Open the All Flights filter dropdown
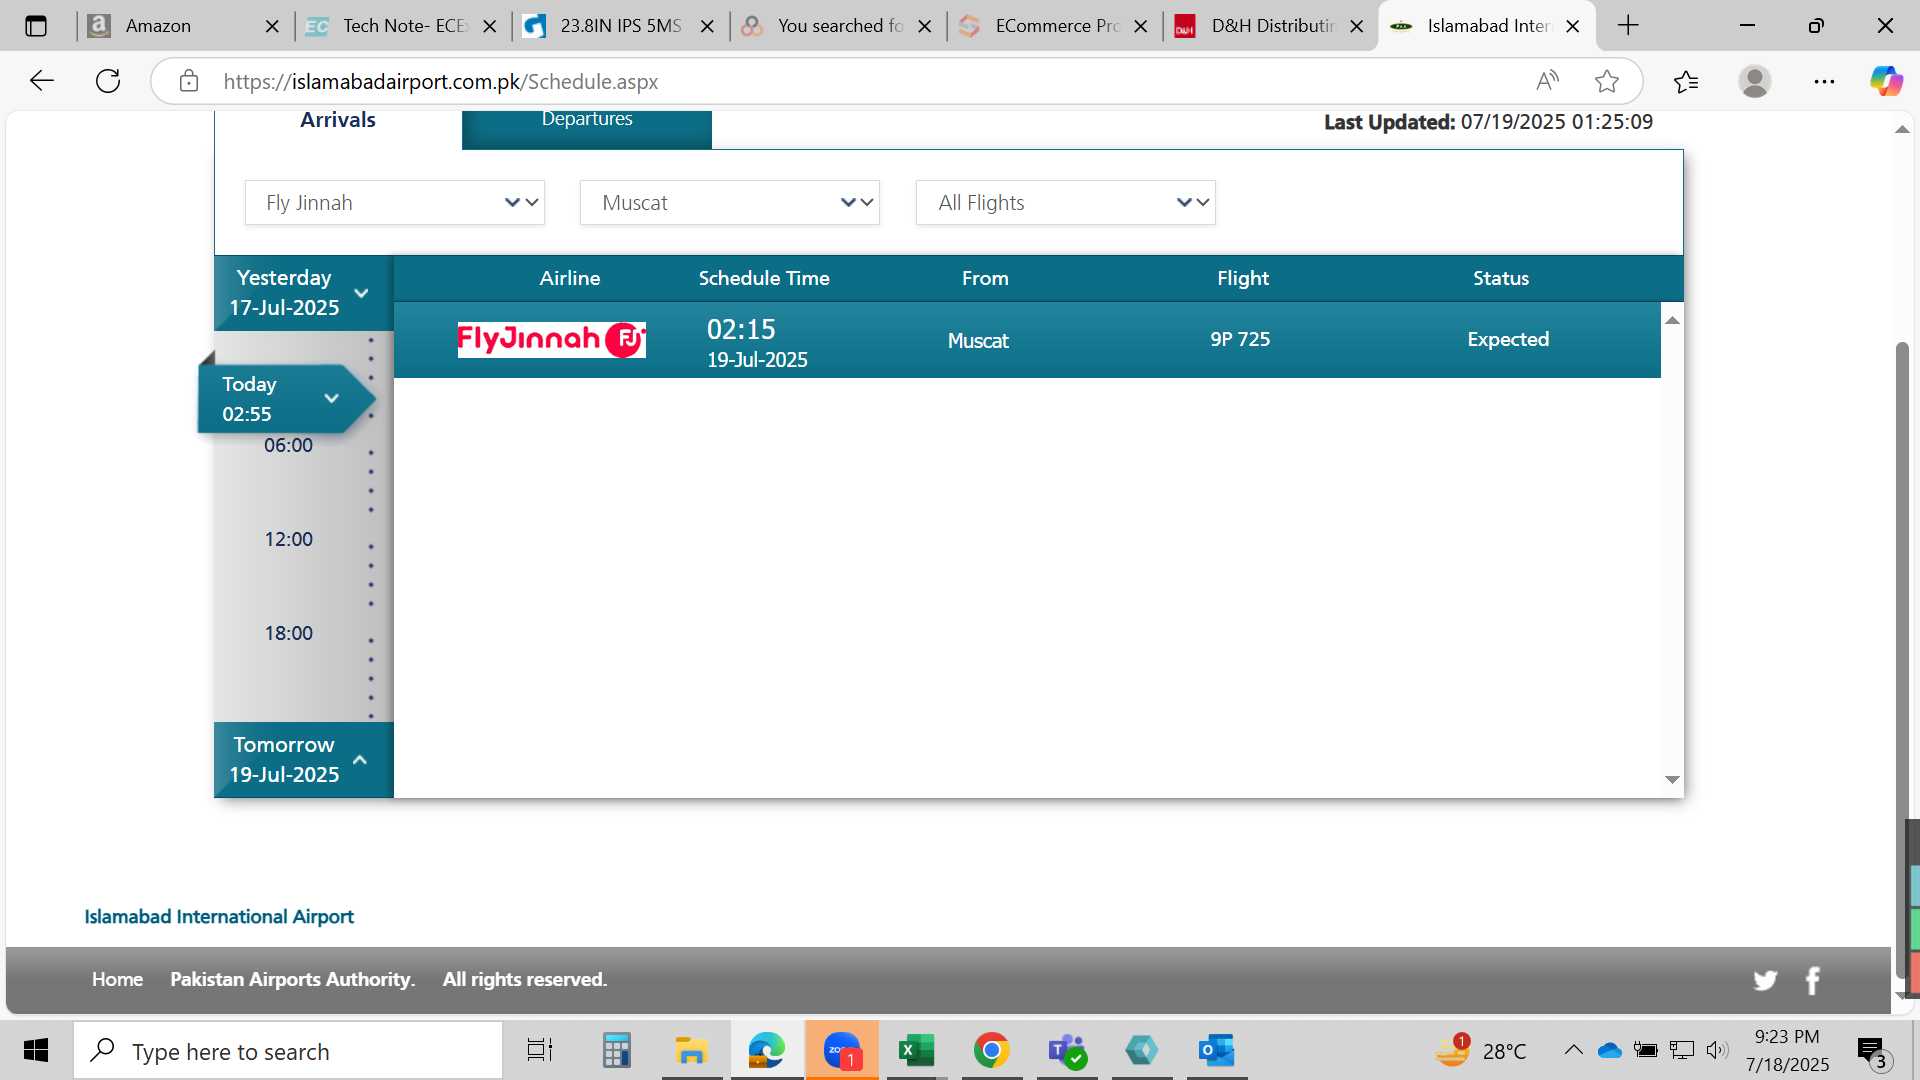The height and width of the screenshot is (1080, 1920). pyautogui.click(x=1066, y=203)
